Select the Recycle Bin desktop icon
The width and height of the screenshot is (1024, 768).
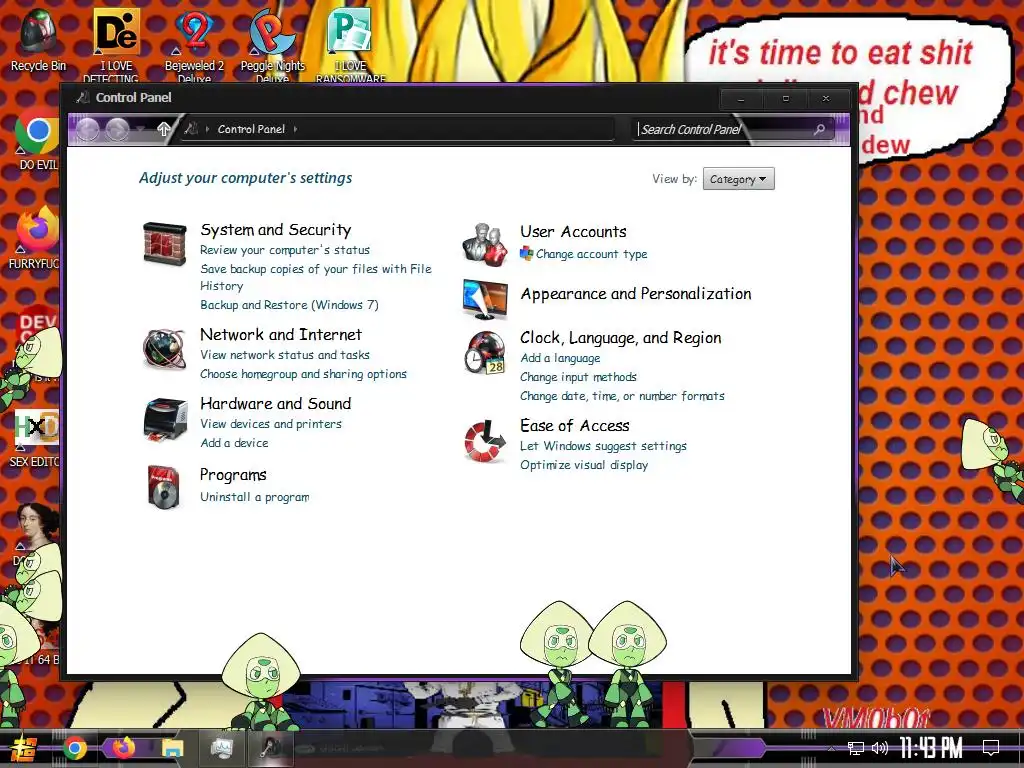click(x=38, y=40)
